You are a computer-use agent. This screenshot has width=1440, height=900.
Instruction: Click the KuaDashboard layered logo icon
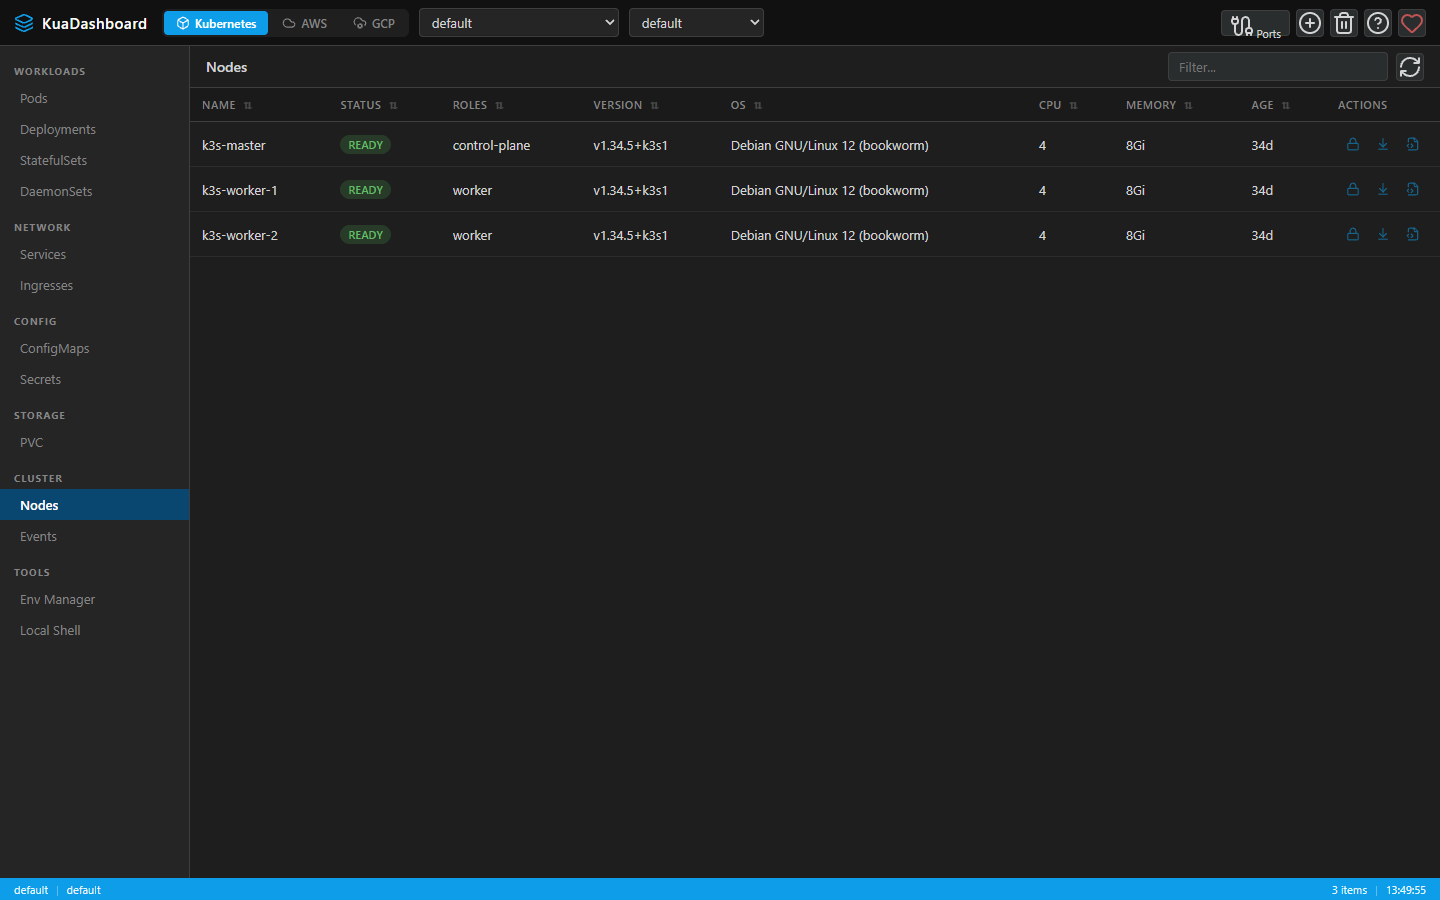click(24, 23)
